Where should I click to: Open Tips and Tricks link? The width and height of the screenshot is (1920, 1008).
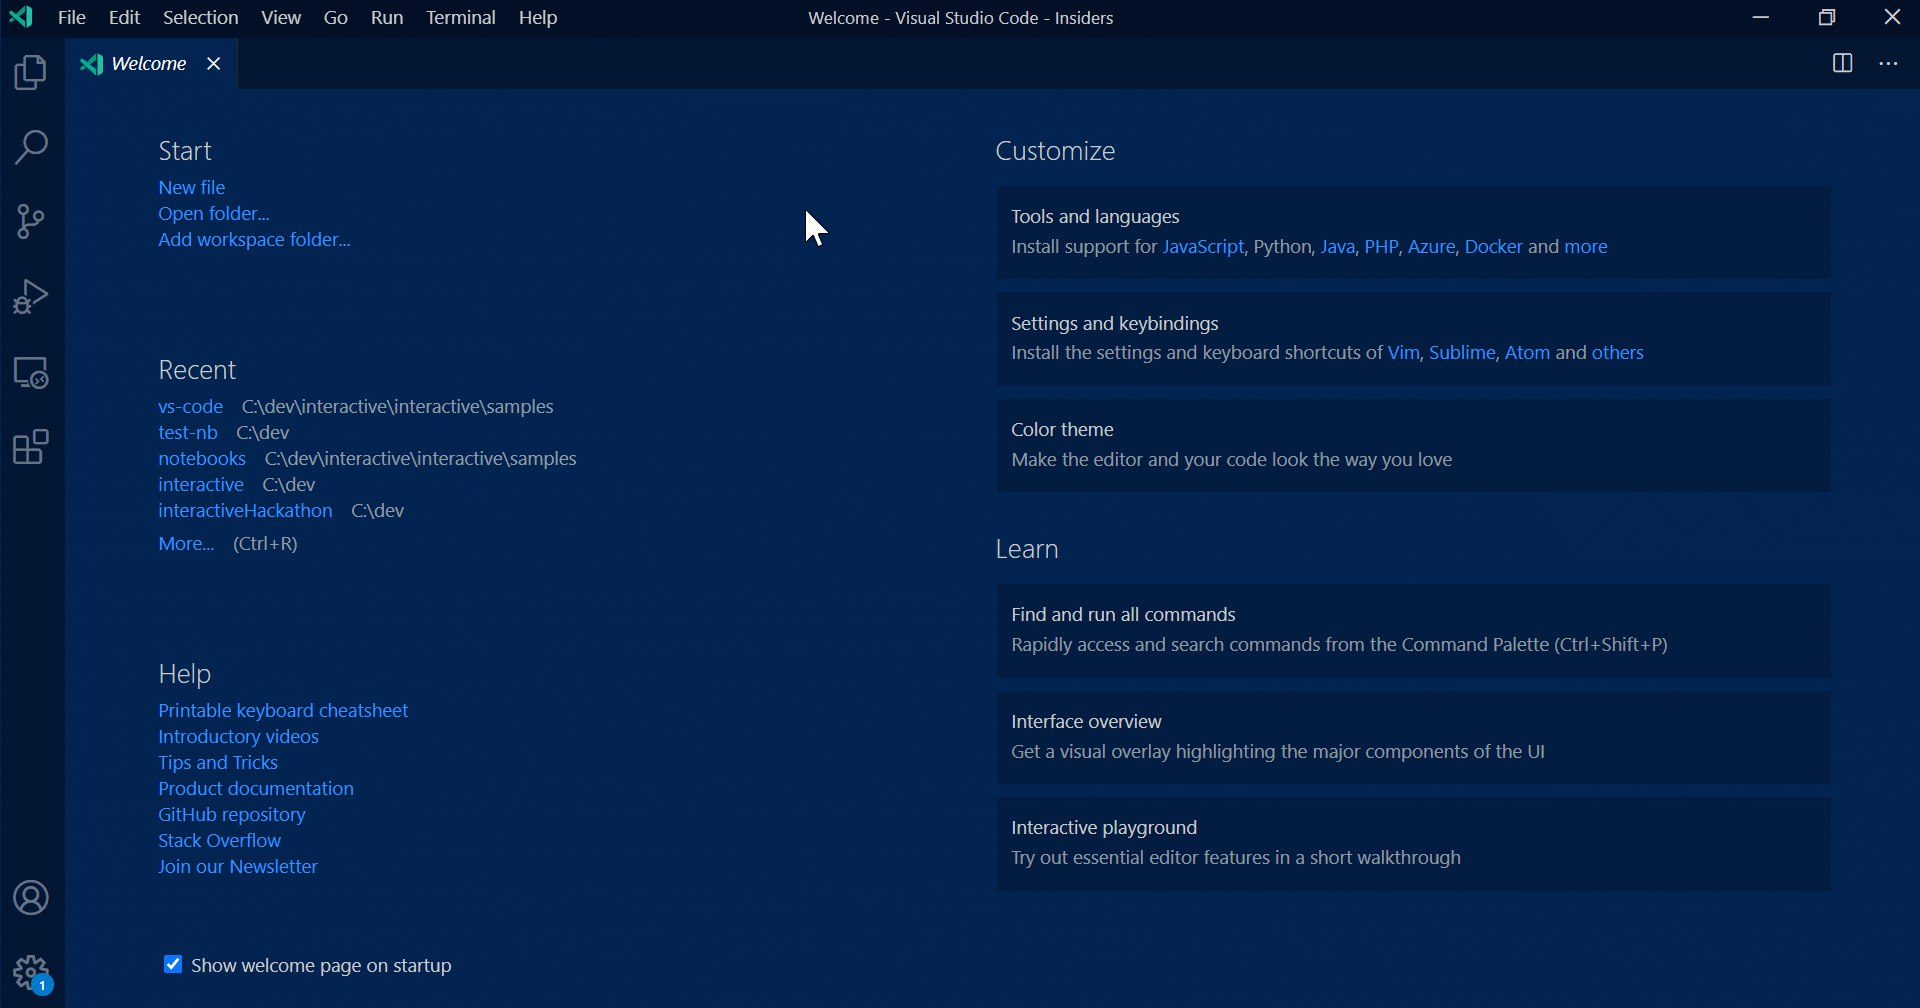coord(218,763)
